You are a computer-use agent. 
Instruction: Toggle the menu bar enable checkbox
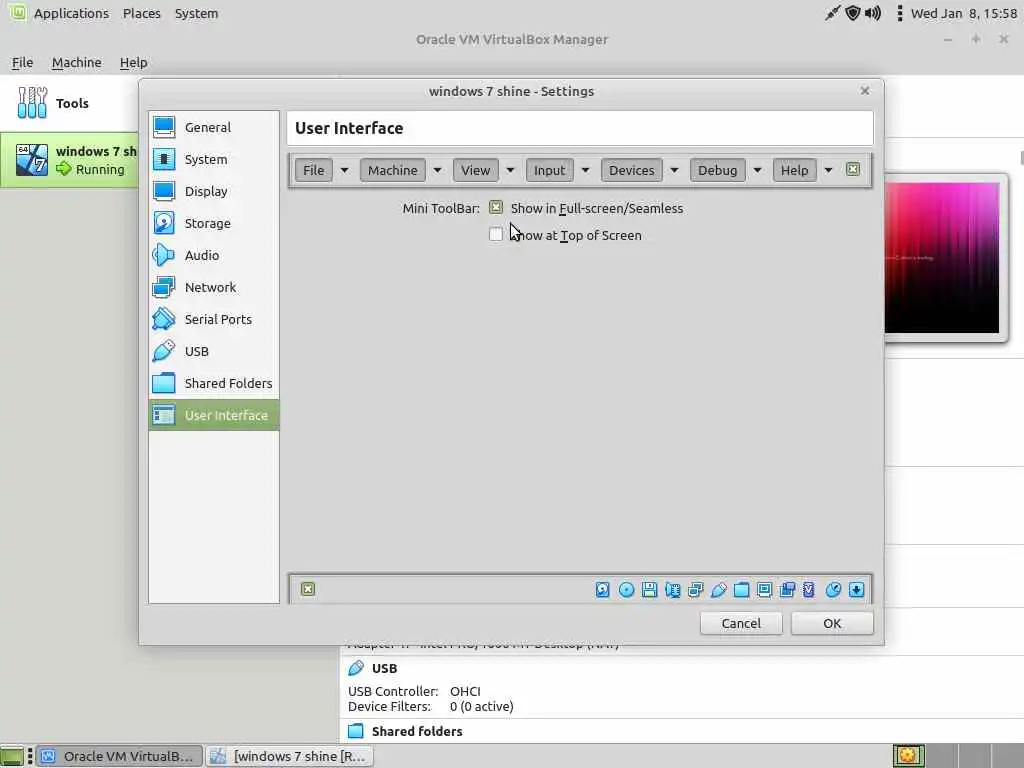tap(853, 169)
